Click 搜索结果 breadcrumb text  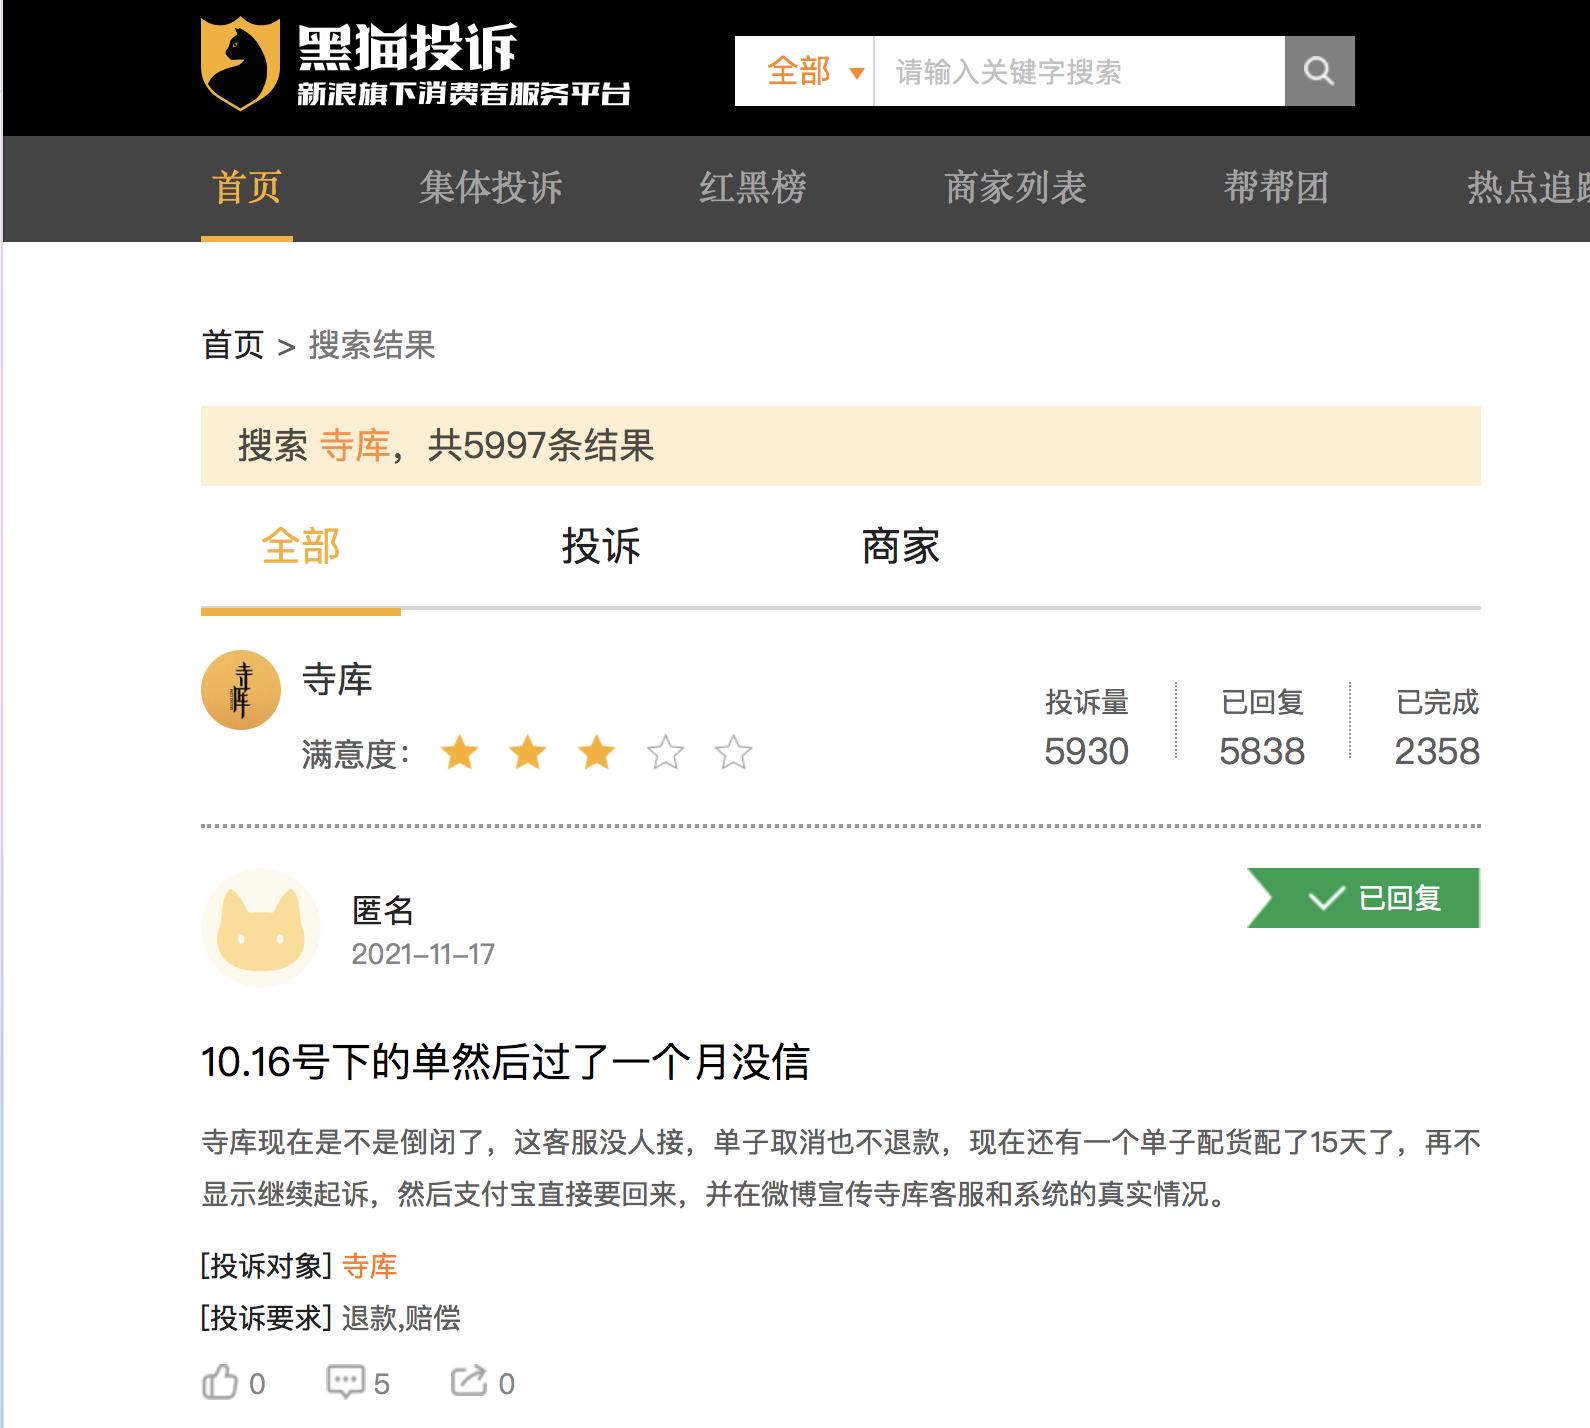372,345
